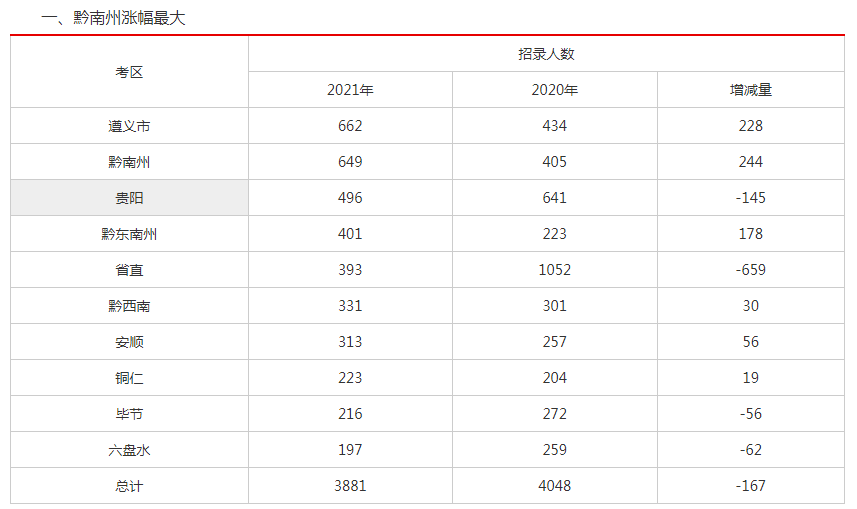857x509 pixels.
Task: Click the 毕节 row label
Action: [x=129, y=414]
